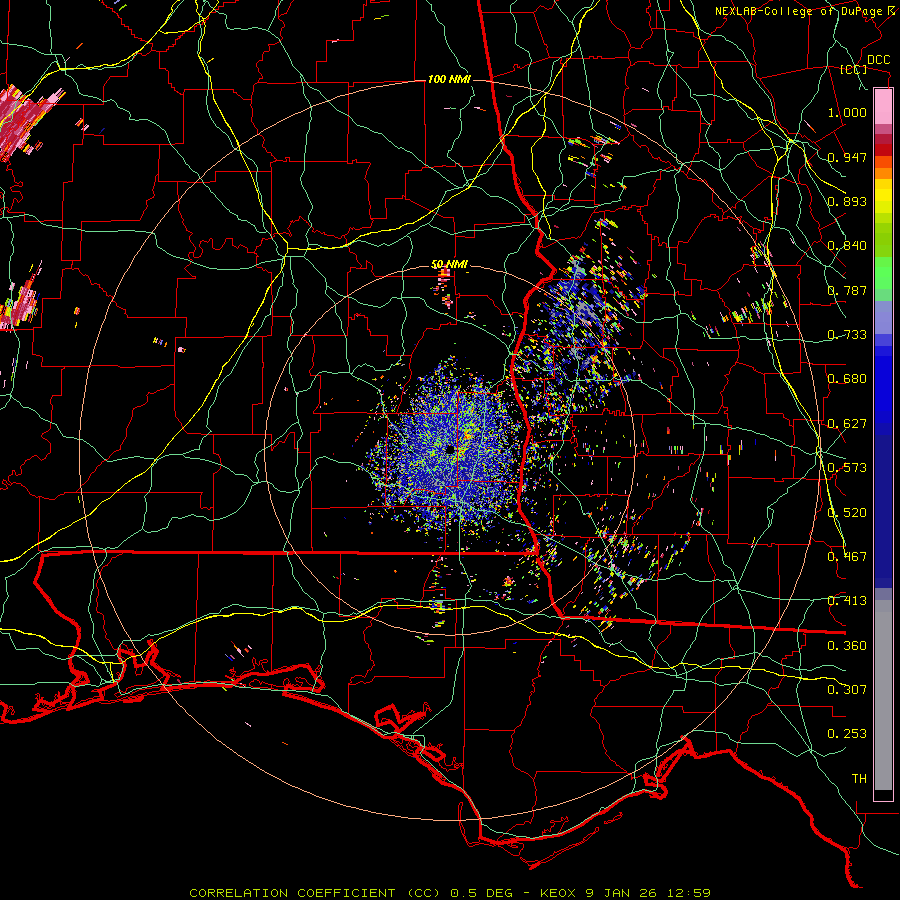Pick the yellow segment of the color bar
The height and width of the screenshot is (900, 900).
[883, 196]
